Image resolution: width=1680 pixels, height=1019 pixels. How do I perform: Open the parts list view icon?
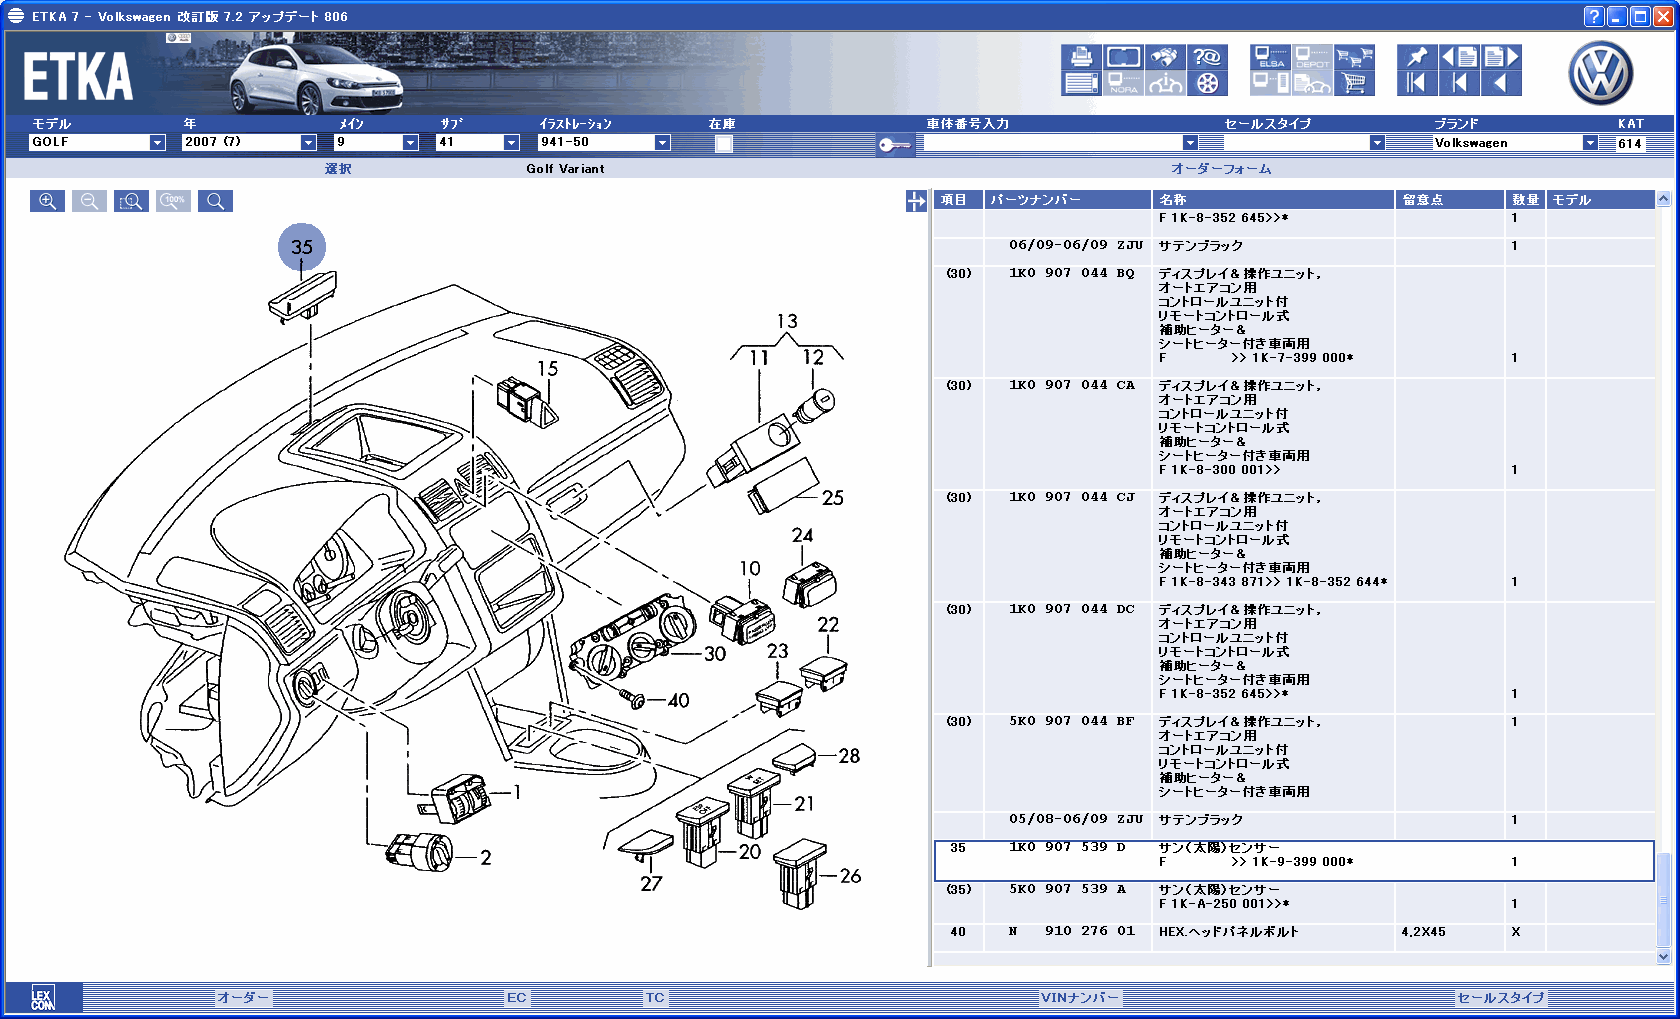[x=1081, y=83]
